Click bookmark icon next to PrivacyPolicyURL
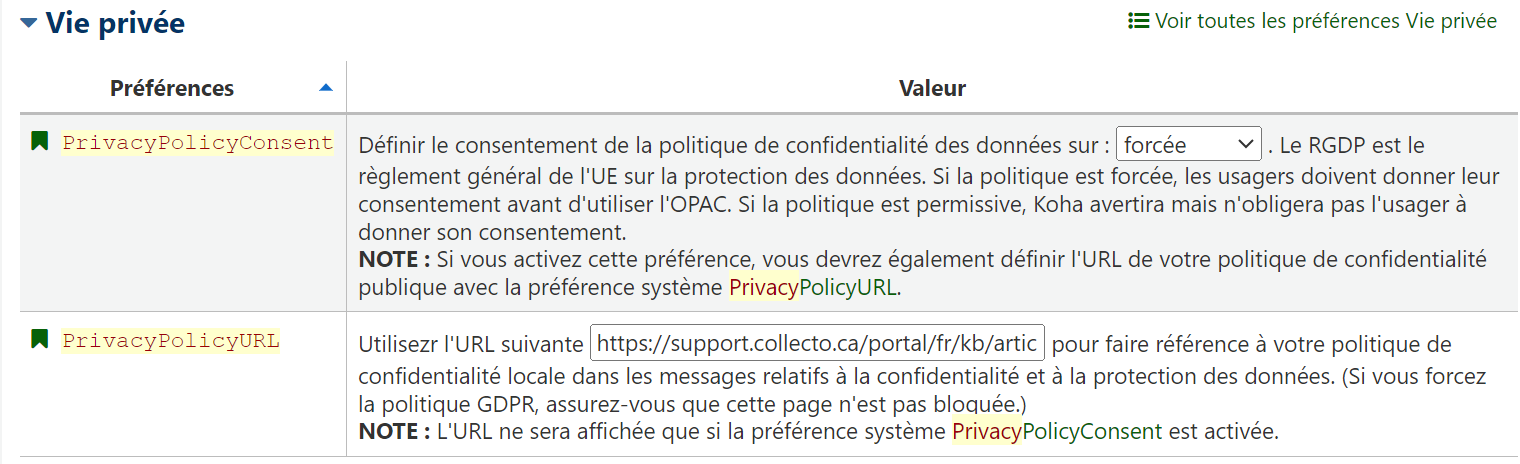 (x=40, y=338)
